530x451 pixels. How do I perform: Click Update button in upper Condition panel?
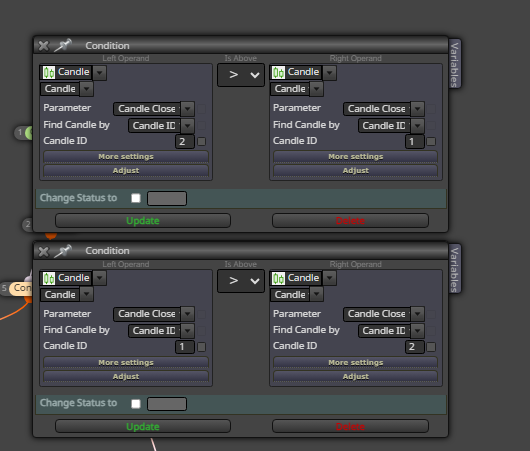point(143,221)
